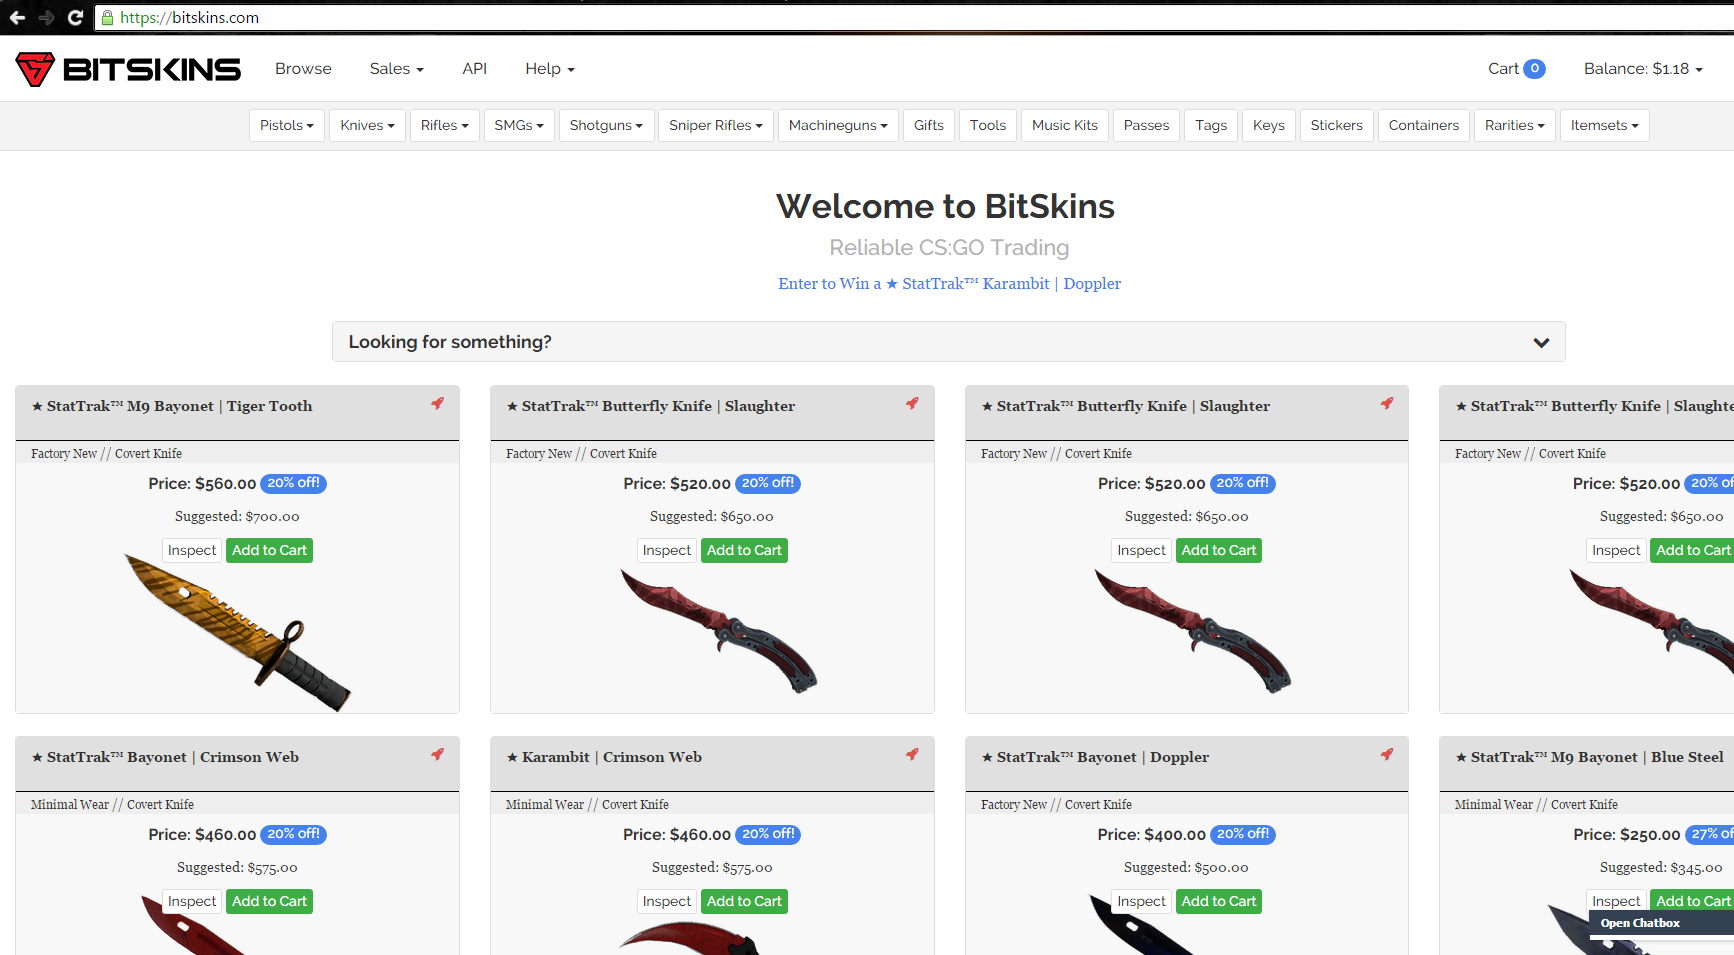Viewport: 1734px width, 955px height.
Task: Click the browser address bar URL
Action: 189,17
